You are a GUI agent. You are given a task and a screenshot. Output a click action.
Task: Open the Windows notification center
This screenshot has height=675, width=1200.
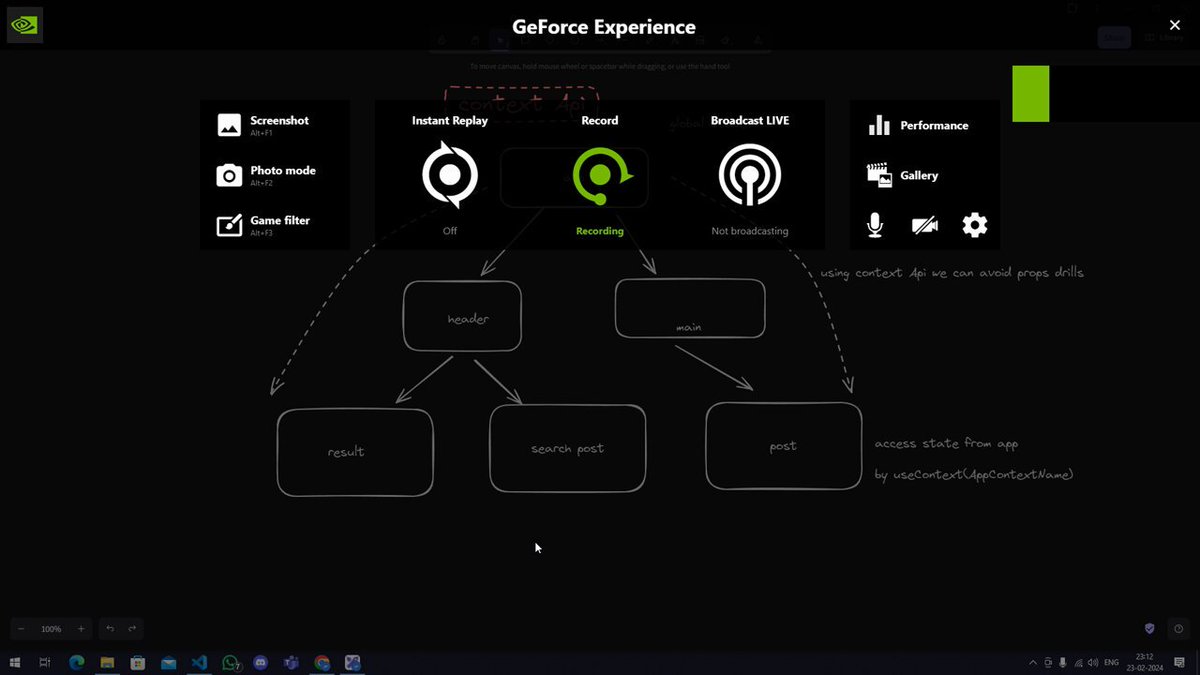(x=1180, y=662)
